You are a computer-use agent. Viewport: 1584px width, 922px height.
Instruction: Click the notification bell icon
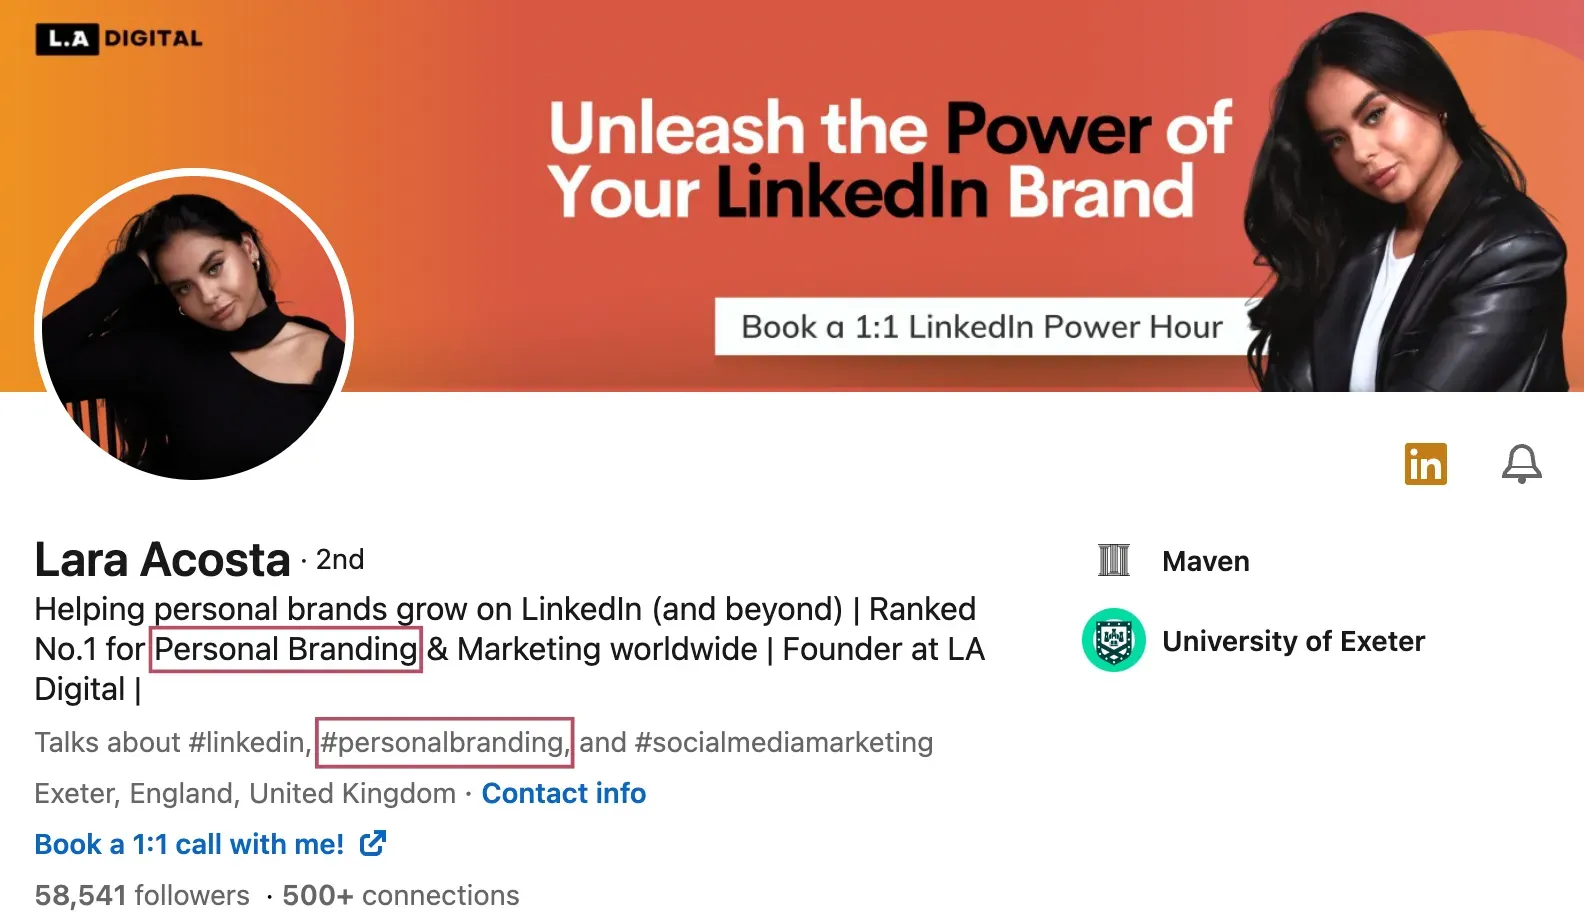coord(1521,464)
